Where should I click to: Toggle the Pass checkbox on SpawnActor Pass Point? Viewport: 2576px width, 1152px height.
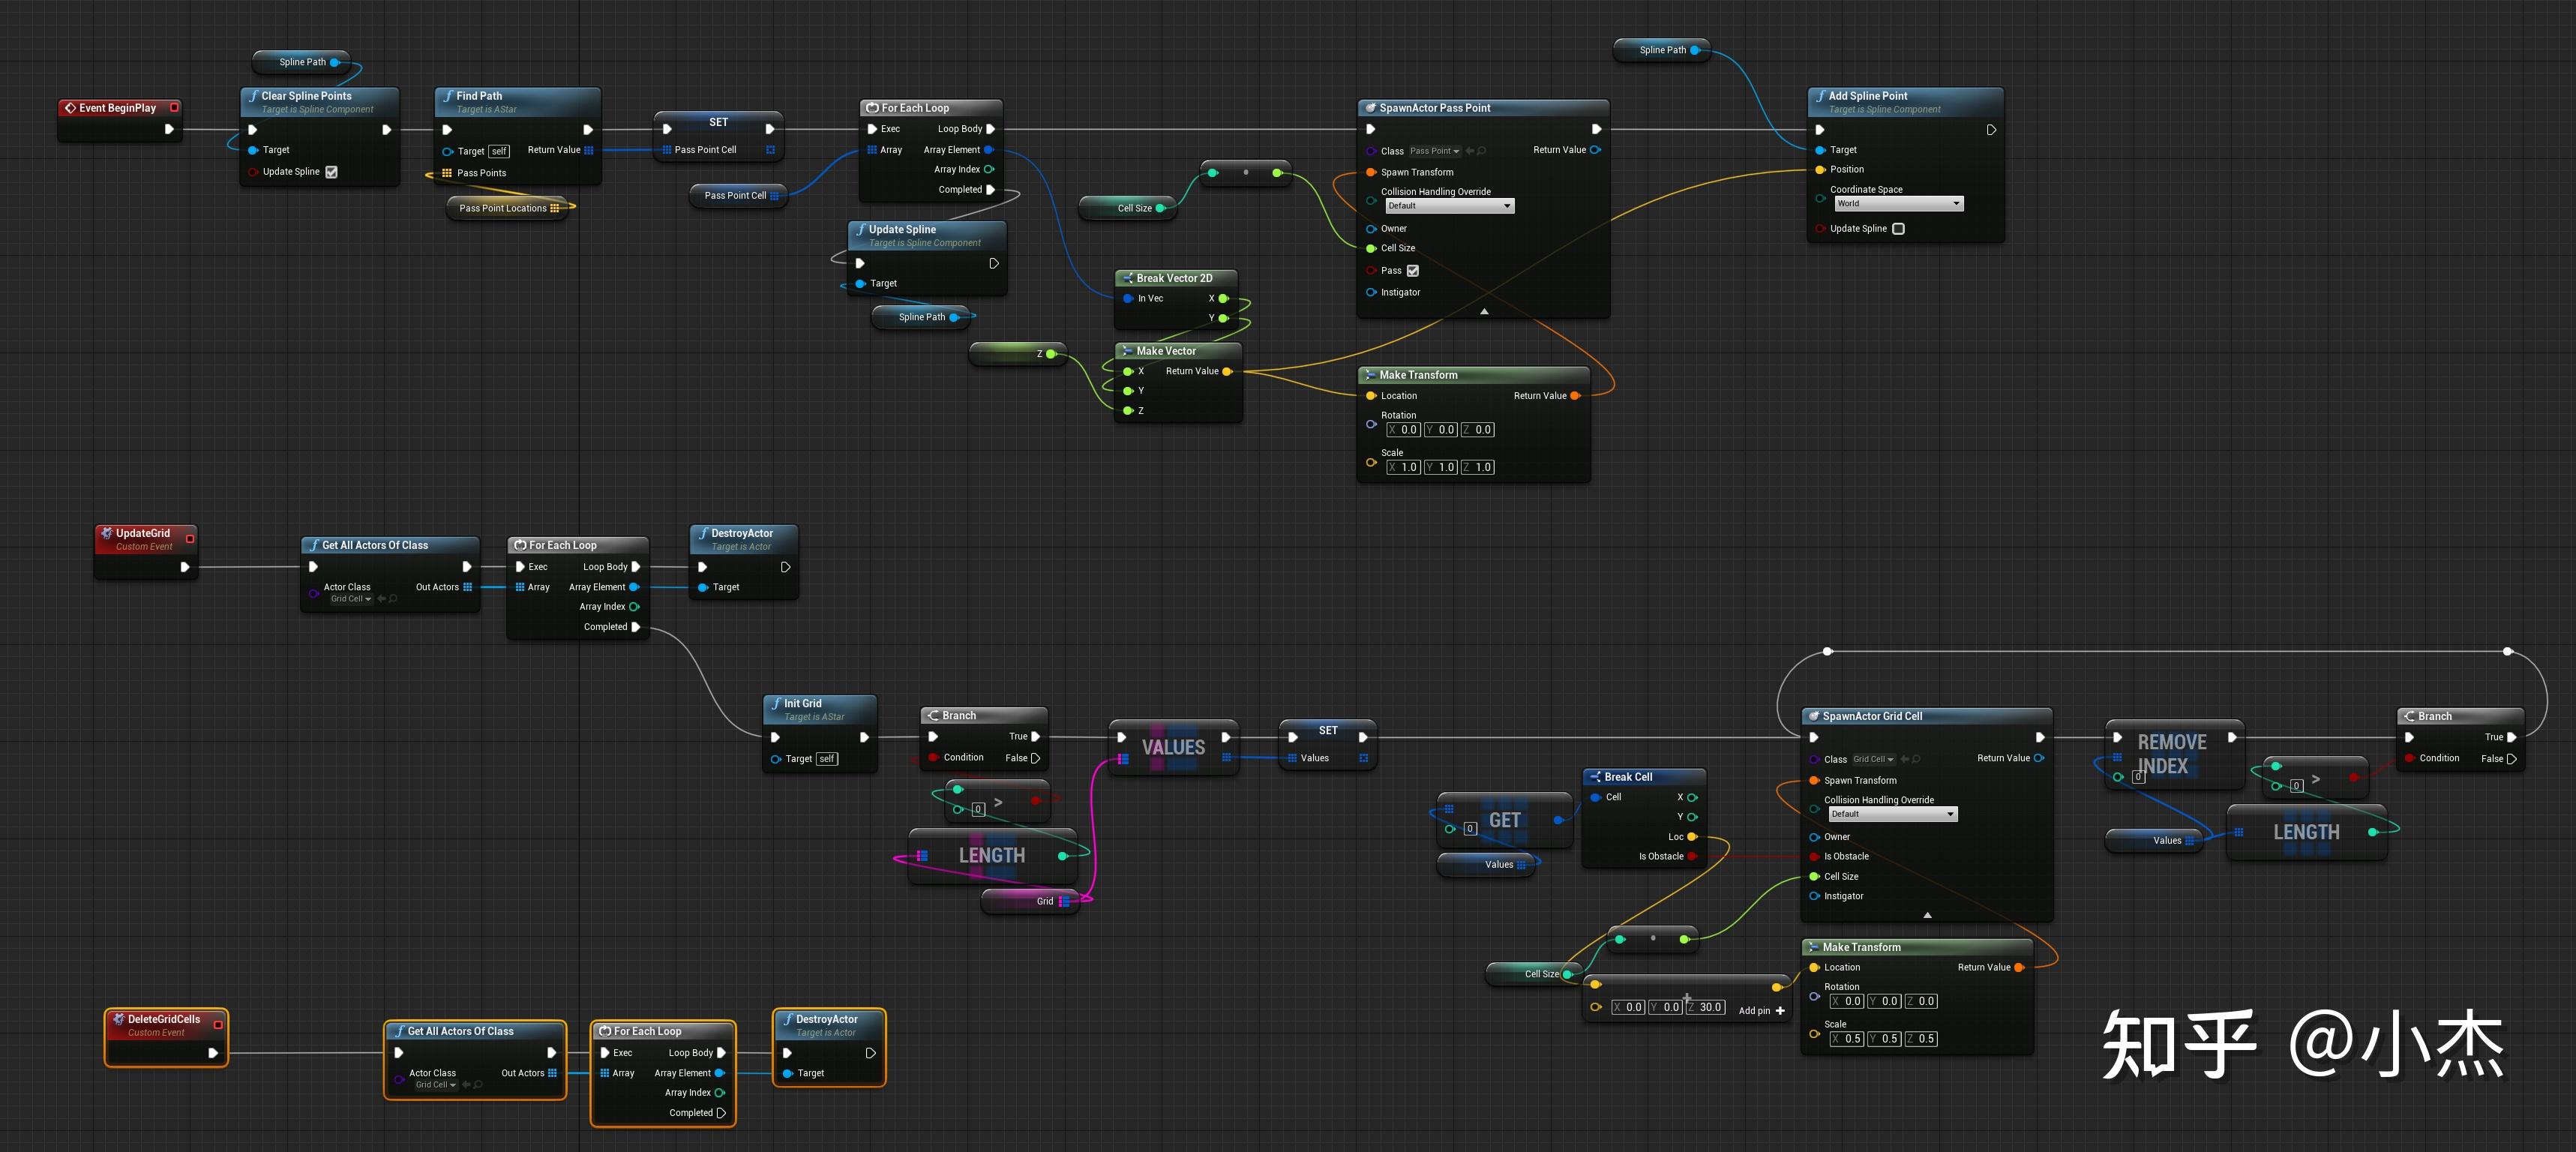point(1412,271)
